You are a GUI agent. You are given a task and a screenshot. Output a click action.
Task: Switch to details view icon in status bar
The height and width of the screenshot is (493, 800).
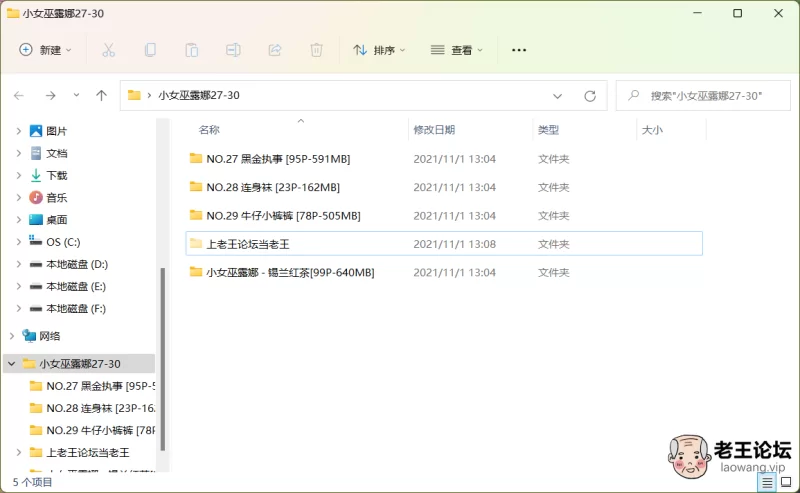[x=767, y=482]
